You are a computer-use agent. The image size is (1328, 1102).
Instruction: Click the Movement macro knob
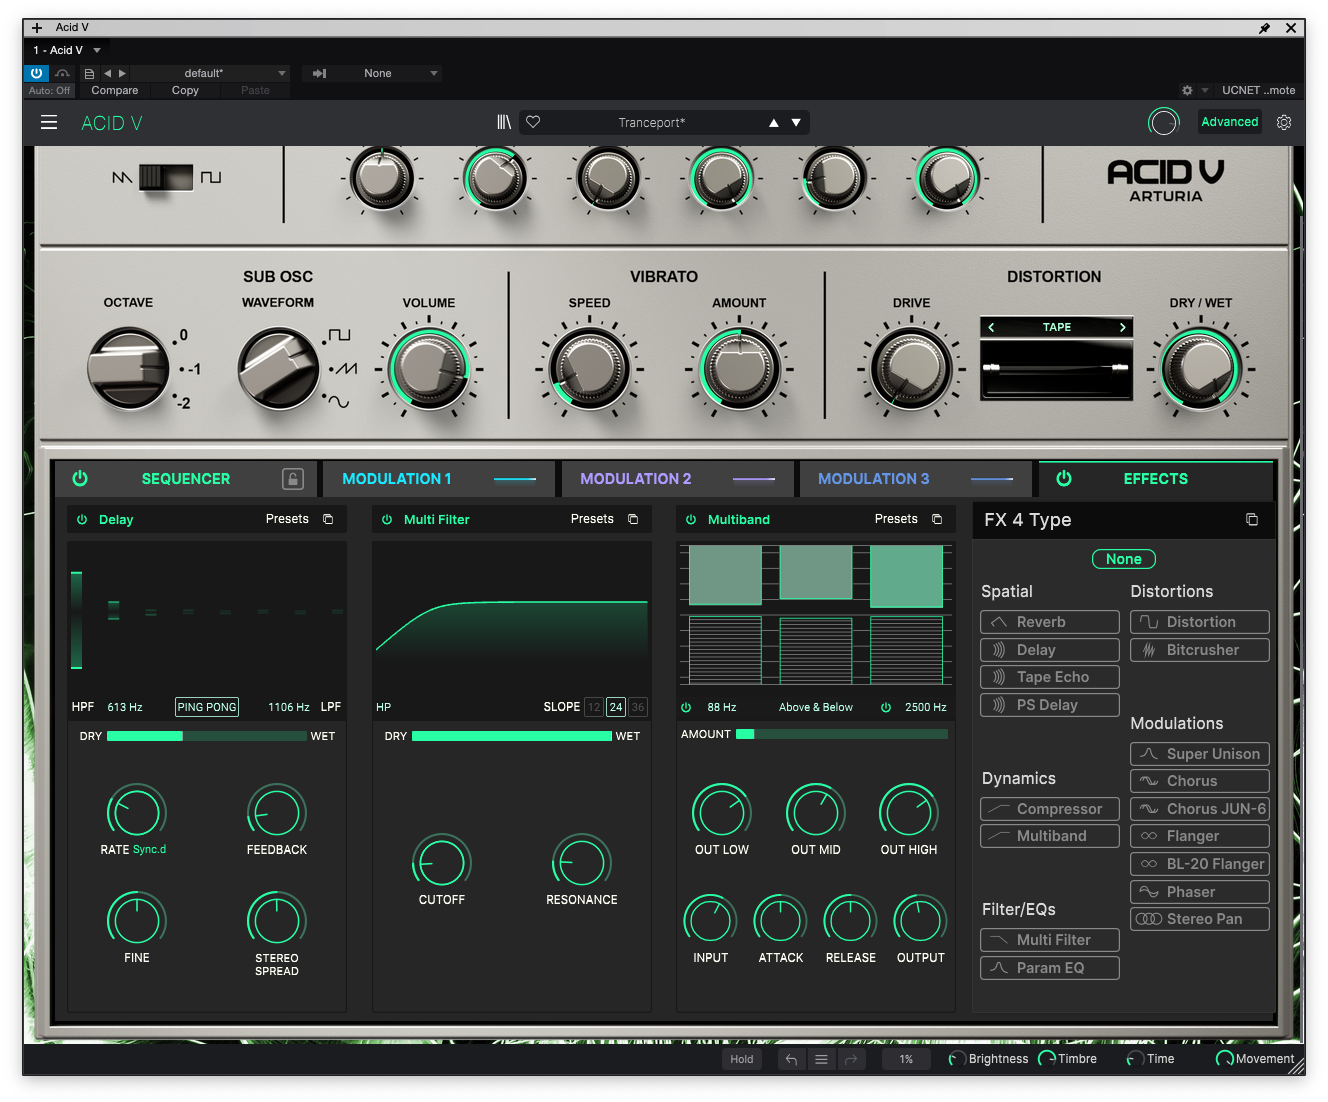click(x=1224, y=1059)
